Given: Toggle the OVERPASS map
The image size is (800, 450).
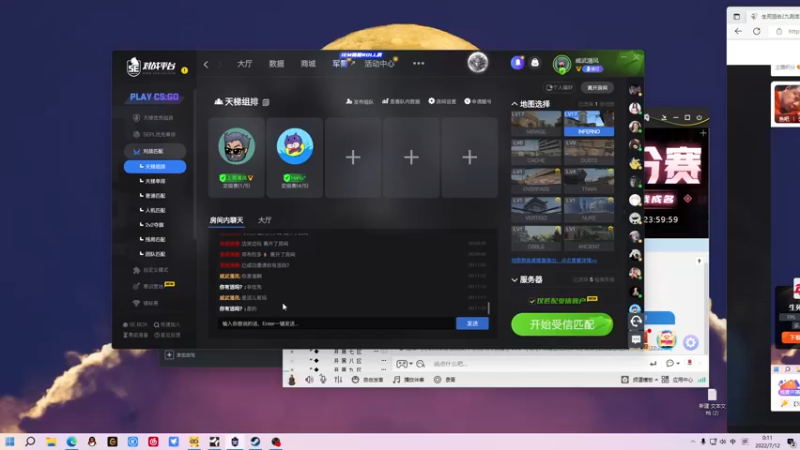Looking at the screenshot, I should click(x=536, y=181).
